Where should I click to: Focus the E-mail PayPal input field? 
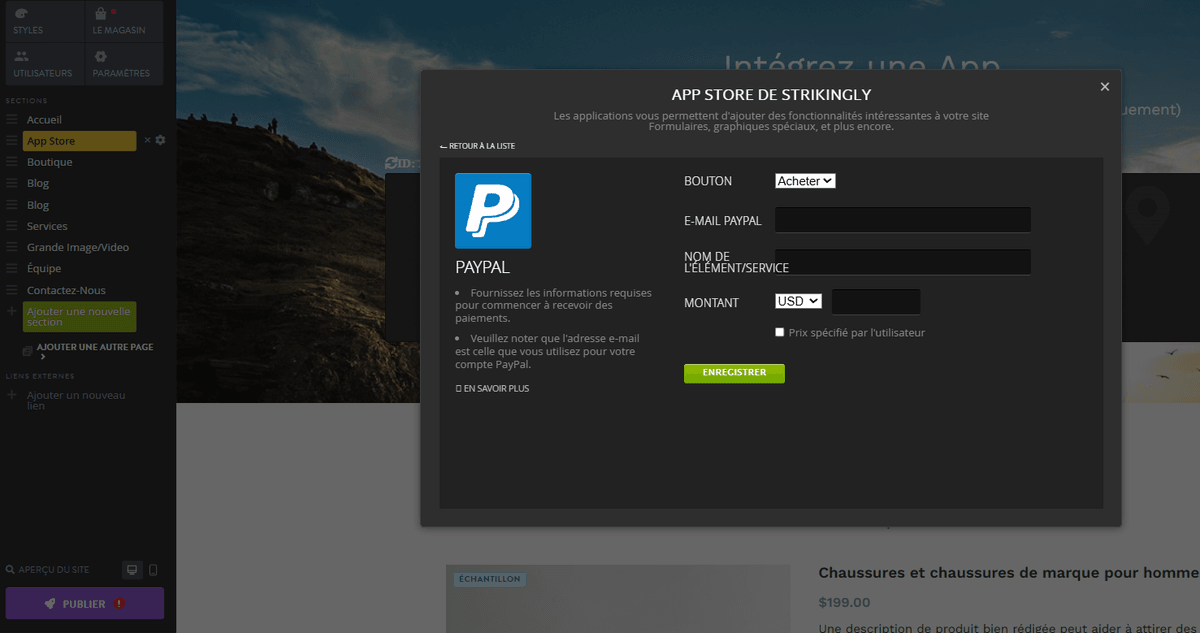[903, 220]
